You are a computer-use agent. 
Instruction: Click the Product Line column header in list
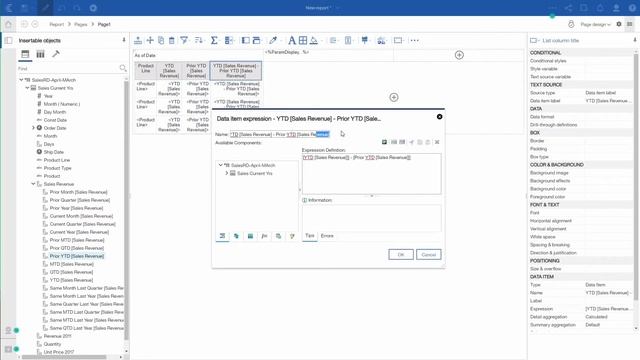[x=145, y=70]
